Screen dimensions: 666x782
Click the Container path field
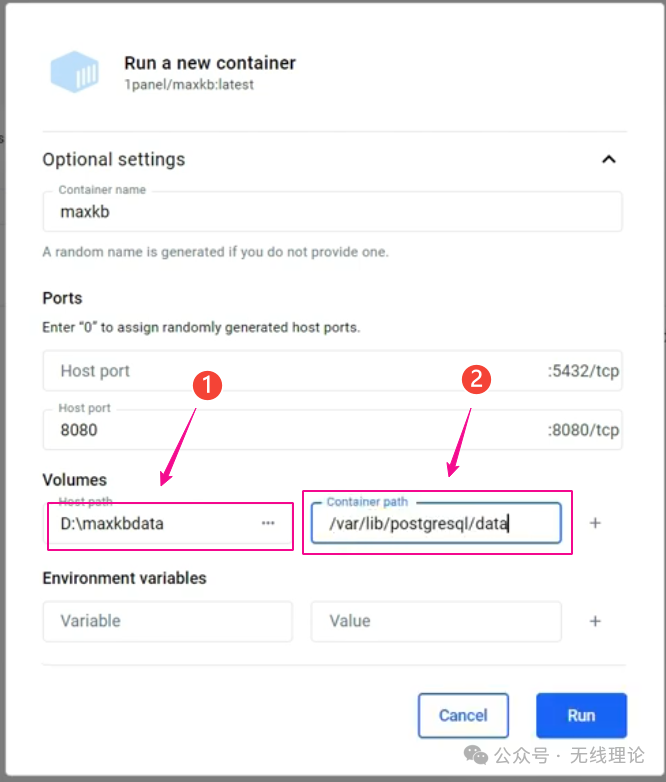coord(435,523)
